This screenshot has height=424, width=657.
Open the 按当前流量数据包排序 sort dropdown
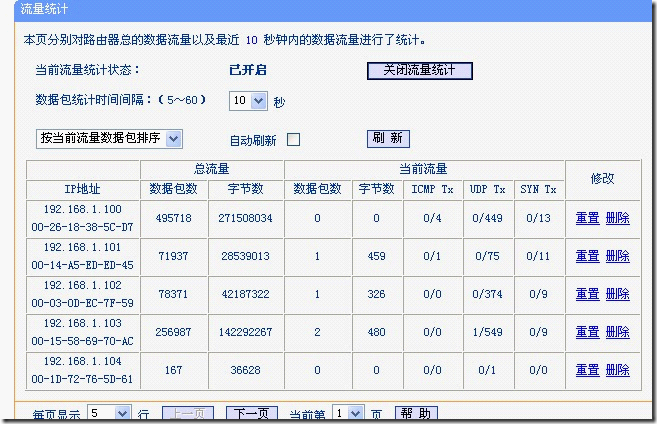[x=109, y=138]
